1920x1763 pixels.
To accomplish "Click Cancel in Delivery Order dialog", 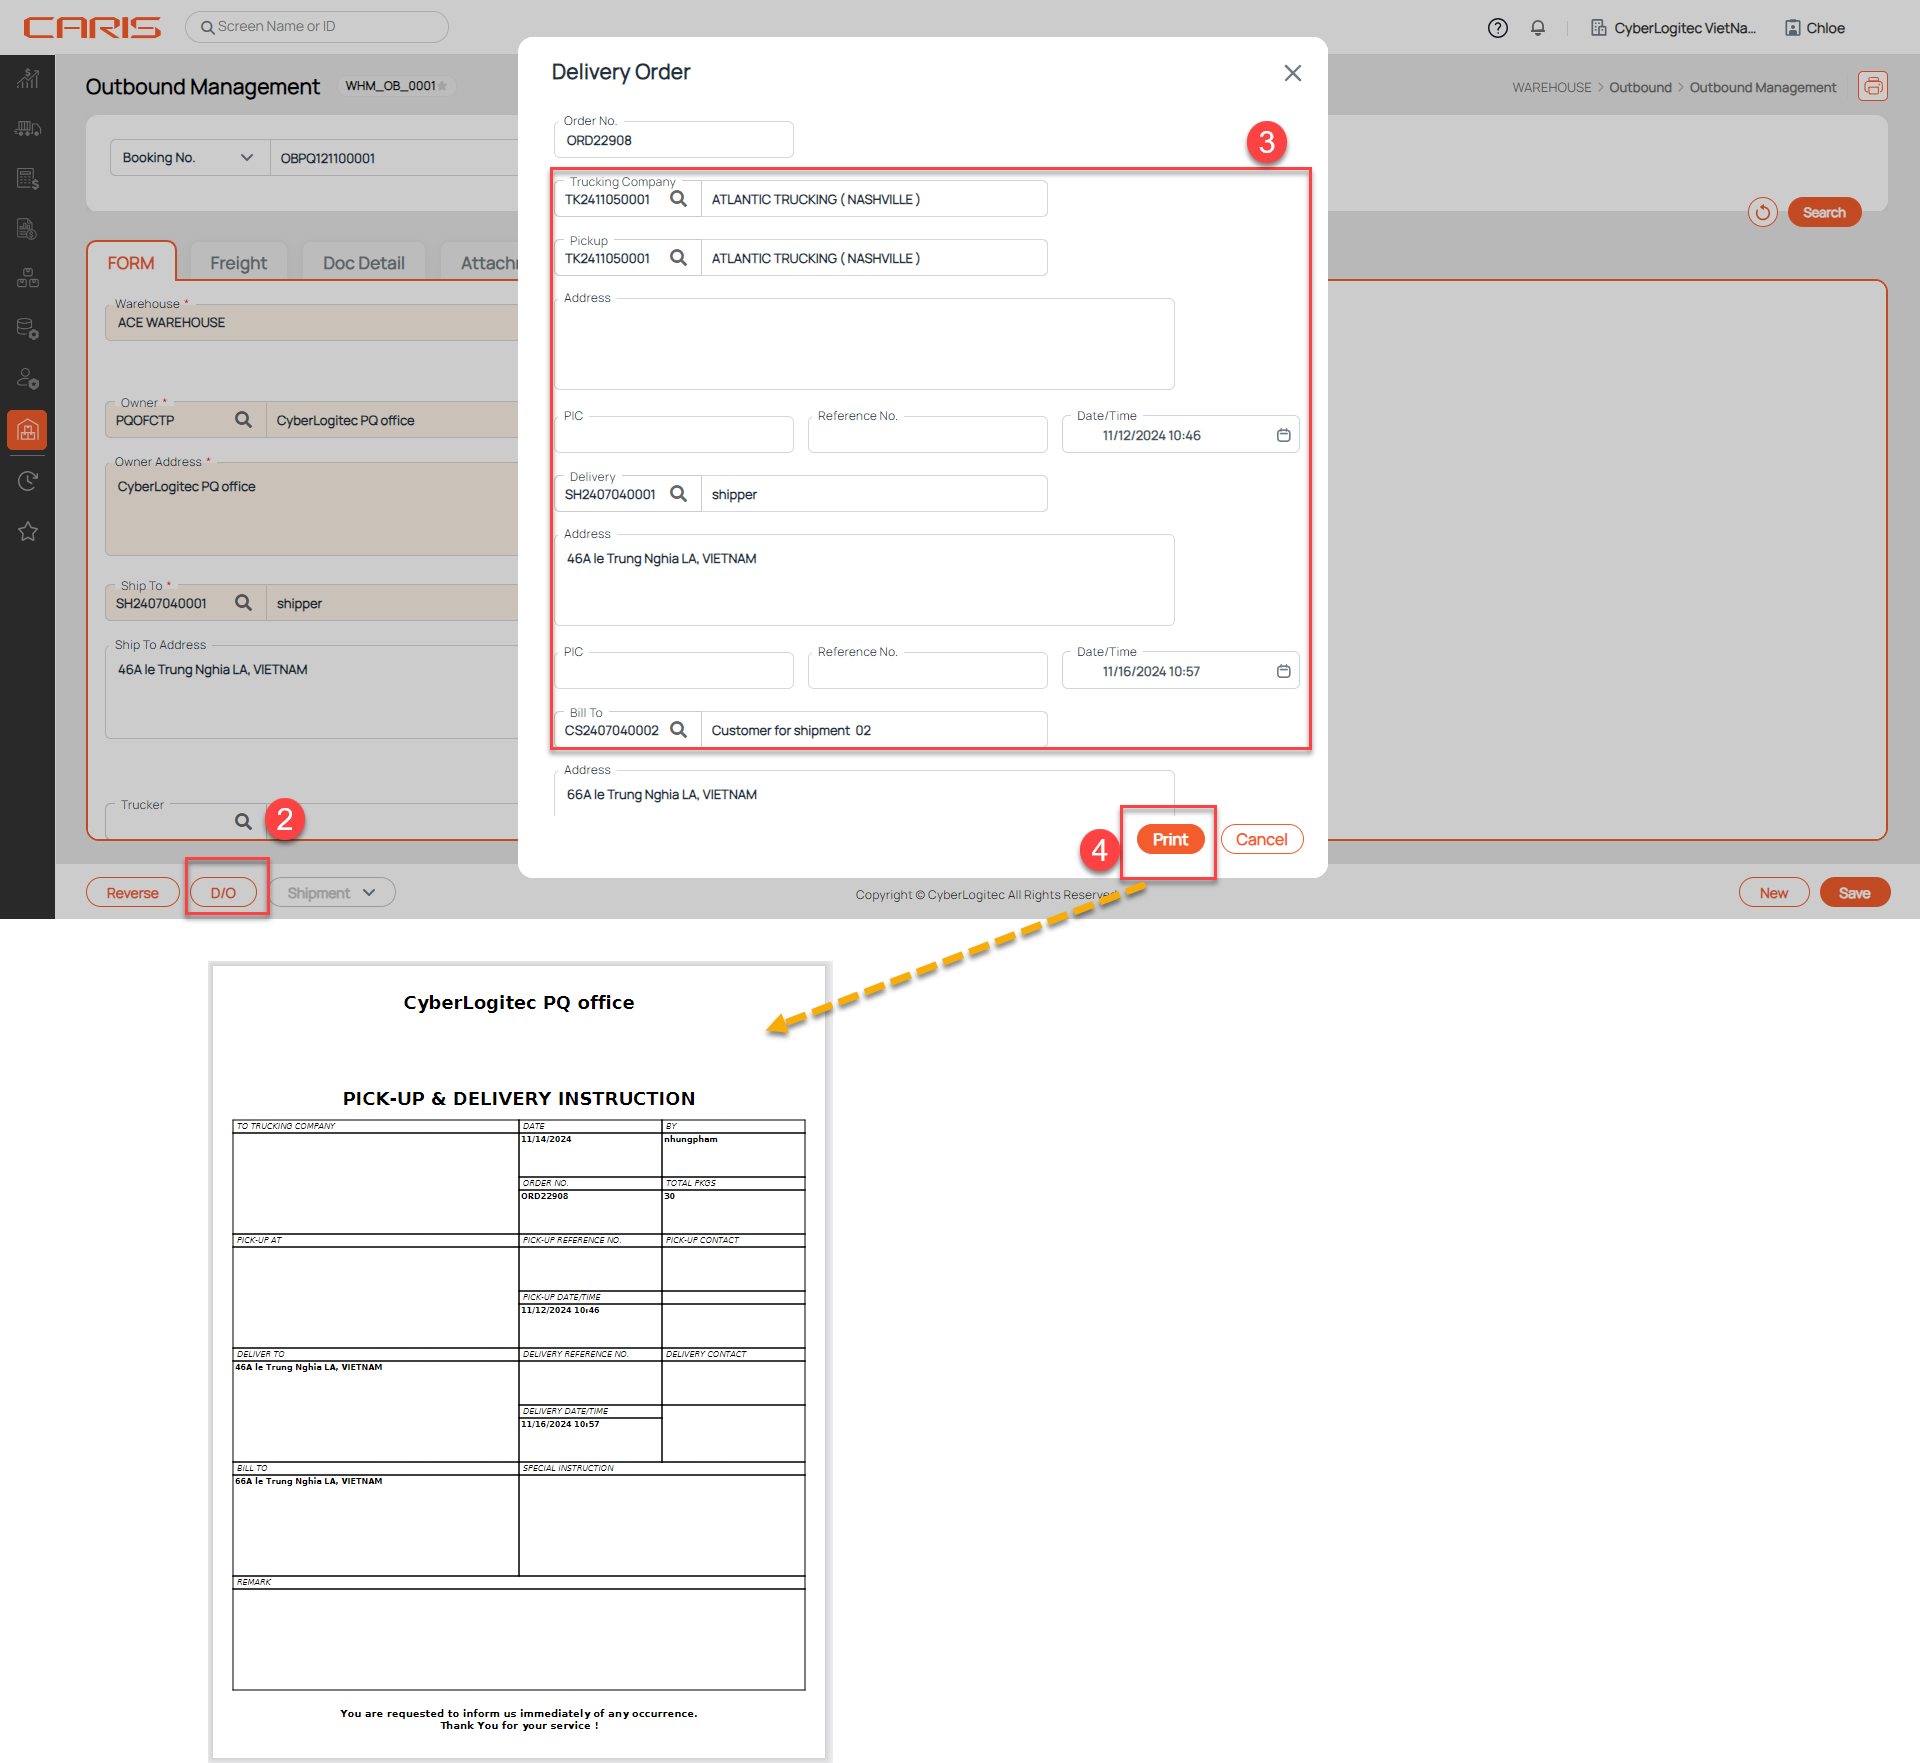I will 1261,840.
